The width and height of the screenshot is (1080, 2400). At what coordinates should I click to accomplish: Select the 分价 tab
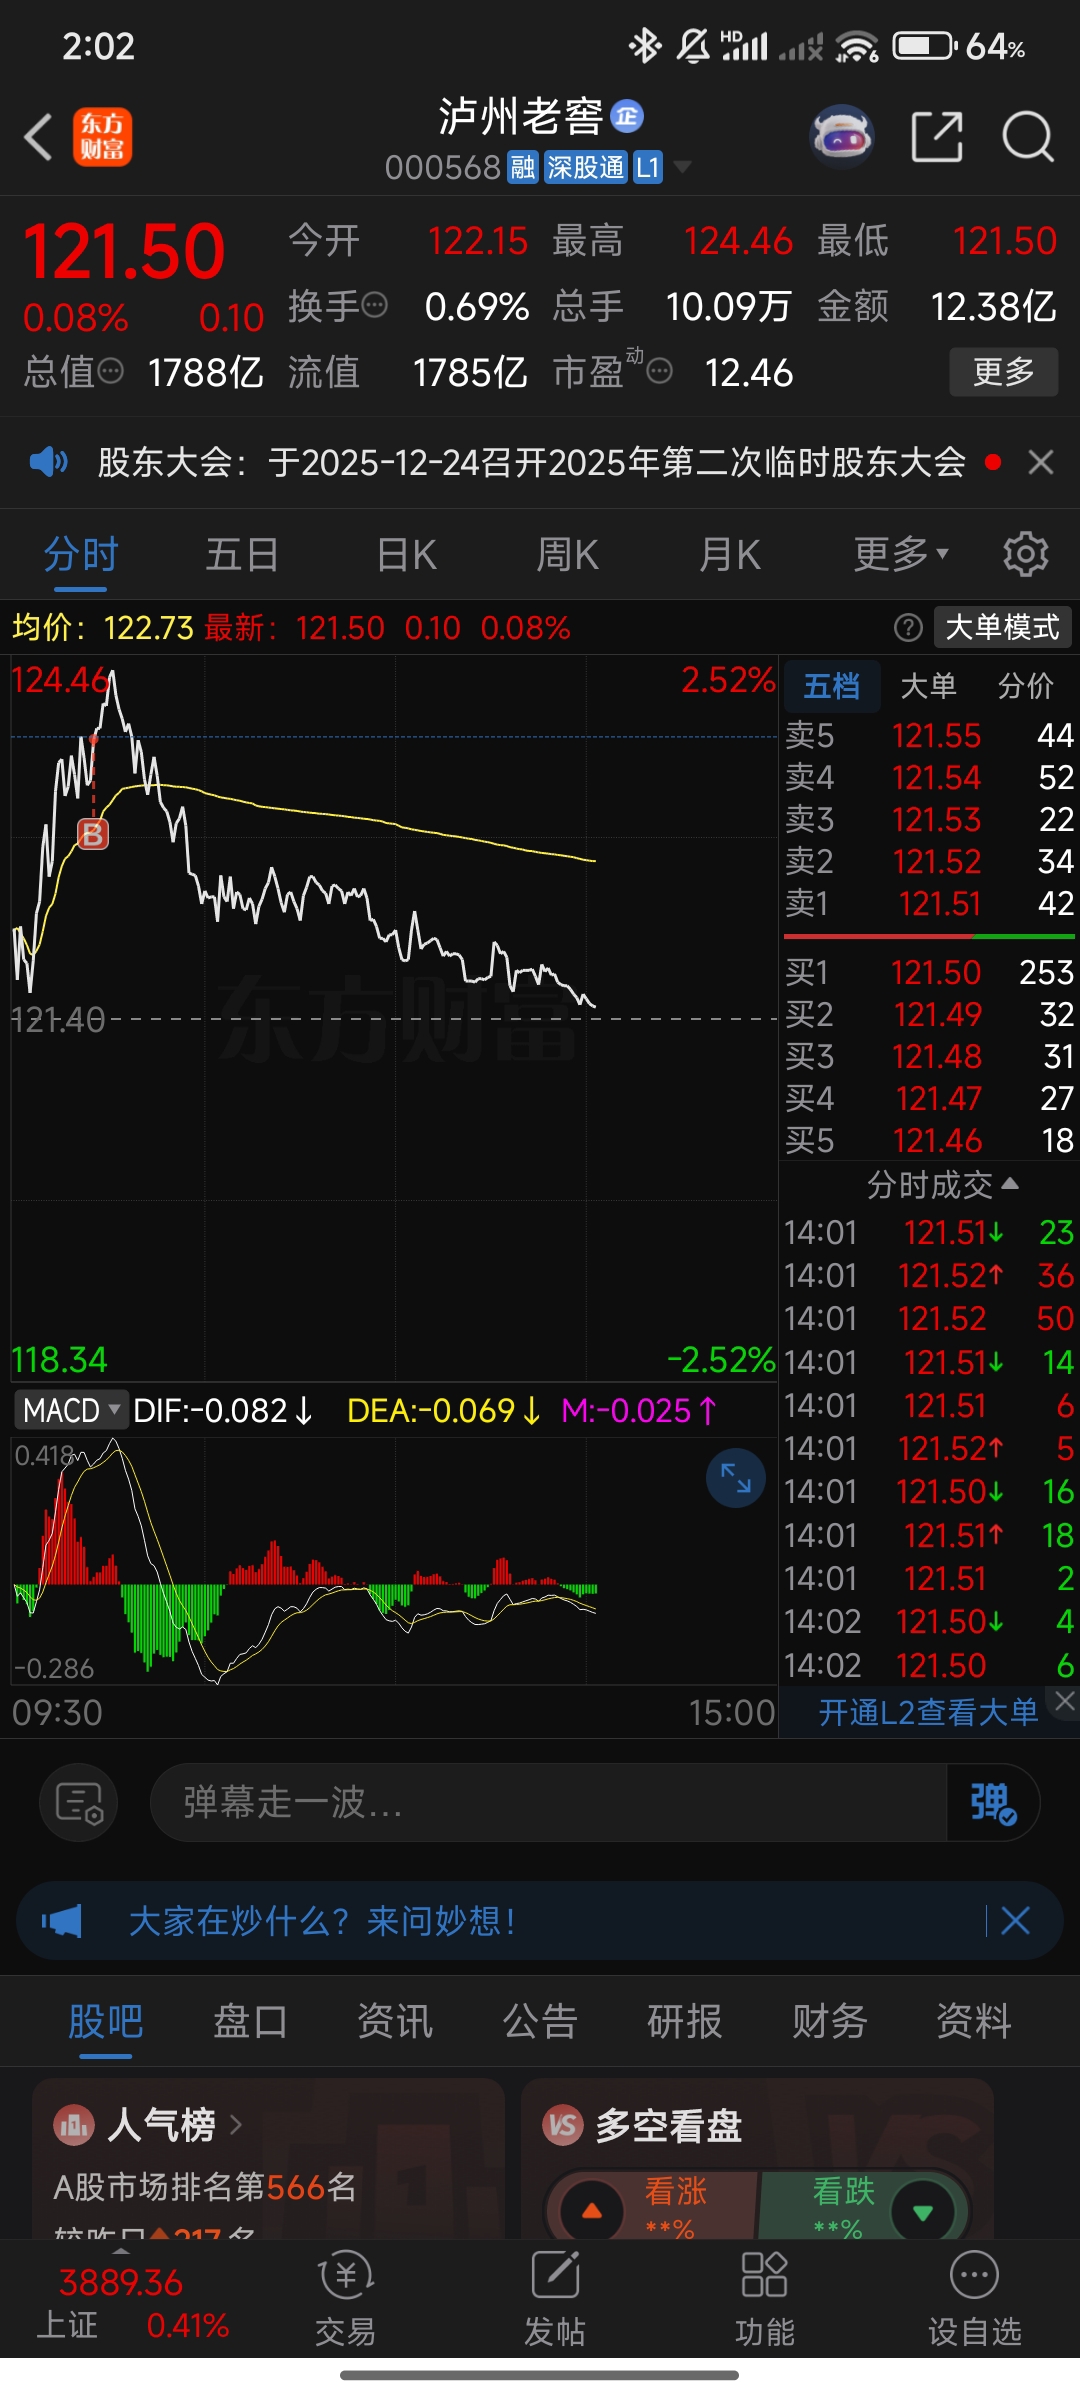[x=1025, y=686]
